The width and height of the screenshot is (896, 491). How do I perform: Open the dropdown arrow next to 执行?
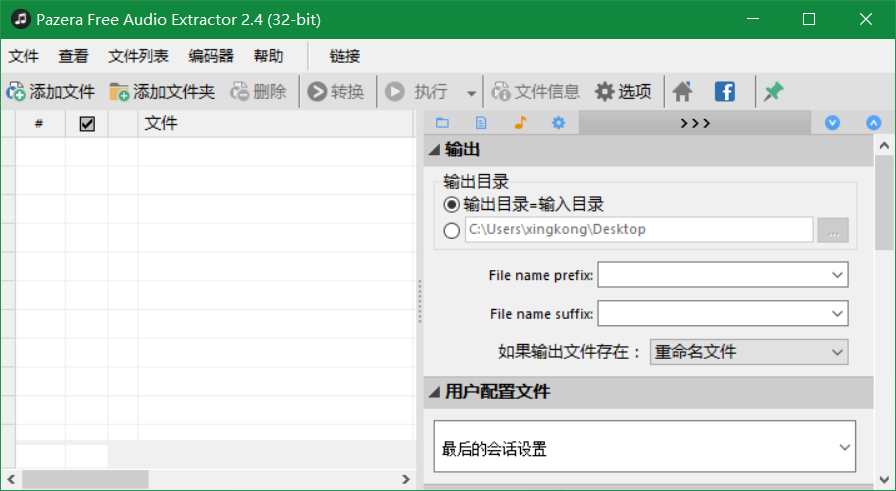click(471, 93)
